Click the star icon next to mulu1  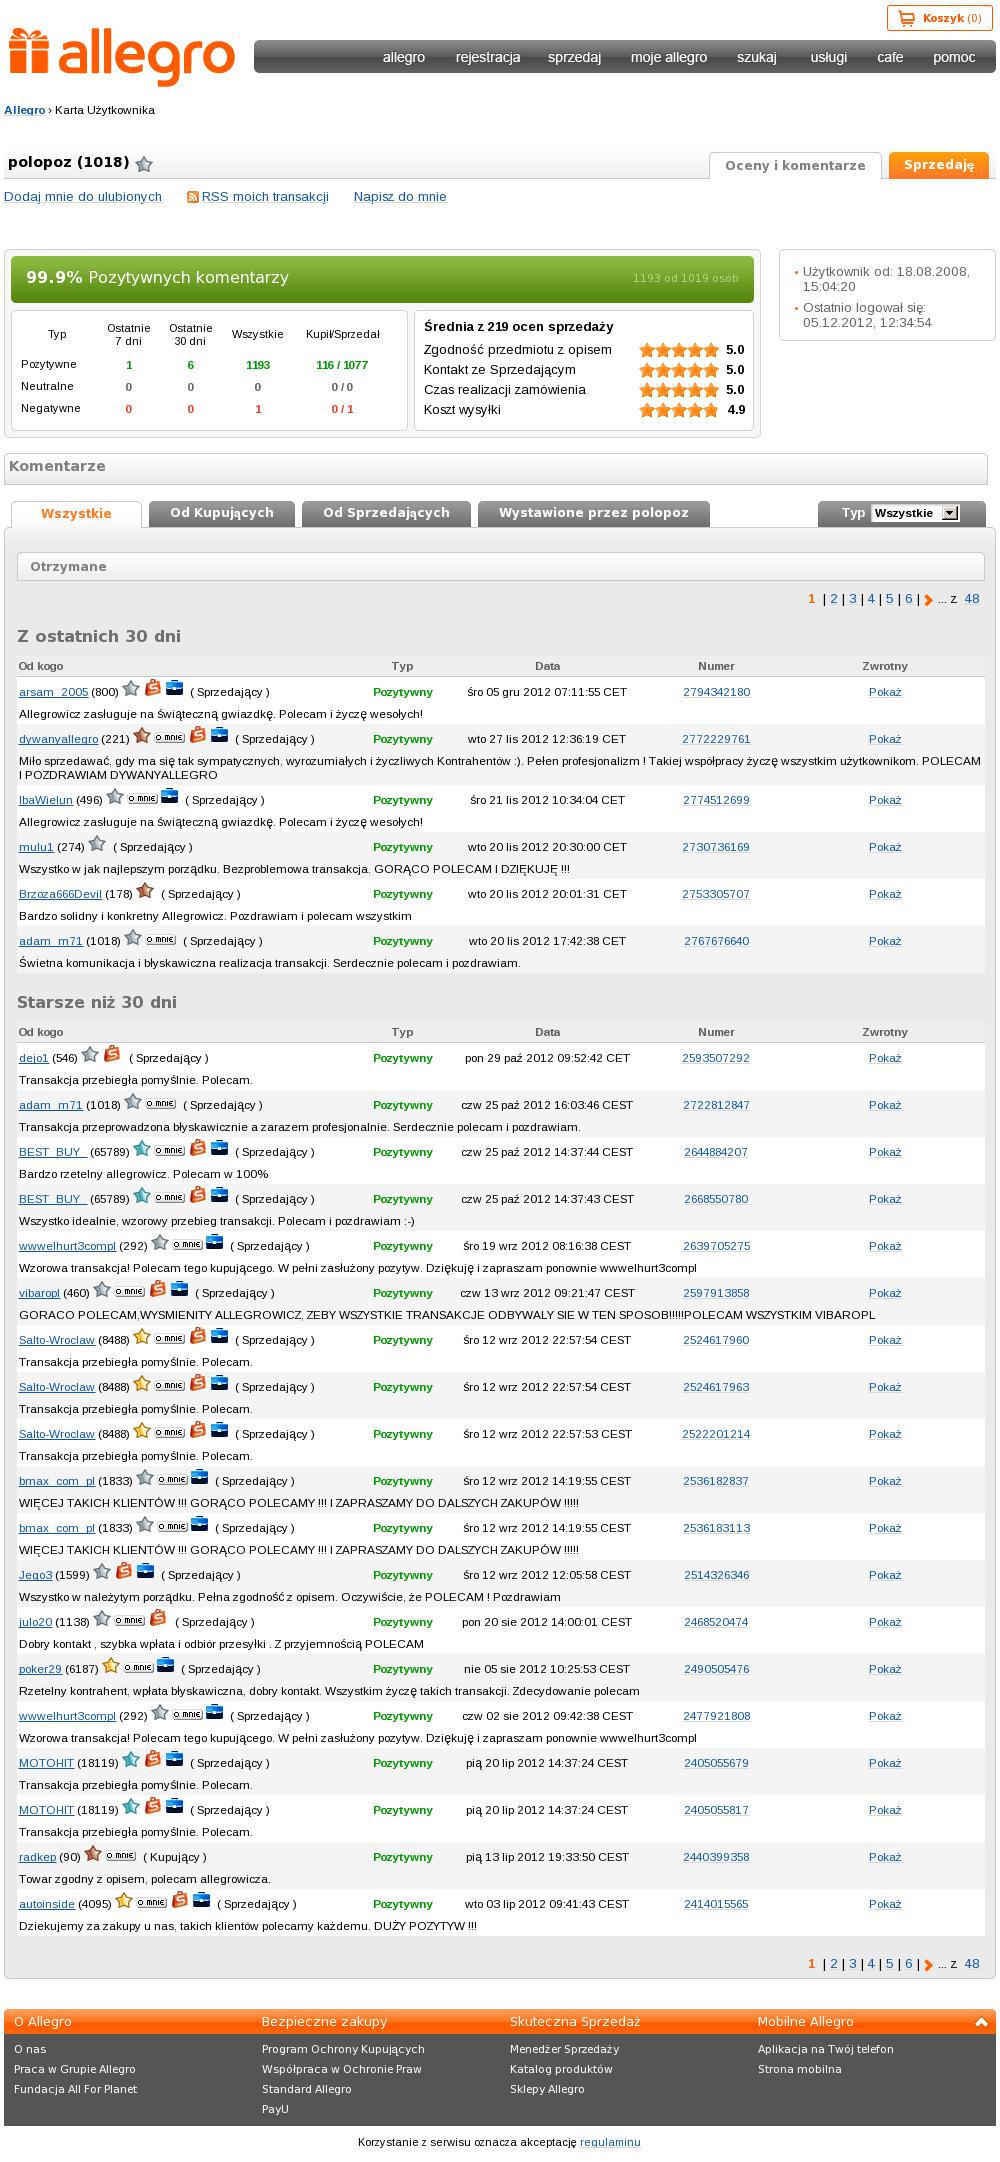coord(97,844)
